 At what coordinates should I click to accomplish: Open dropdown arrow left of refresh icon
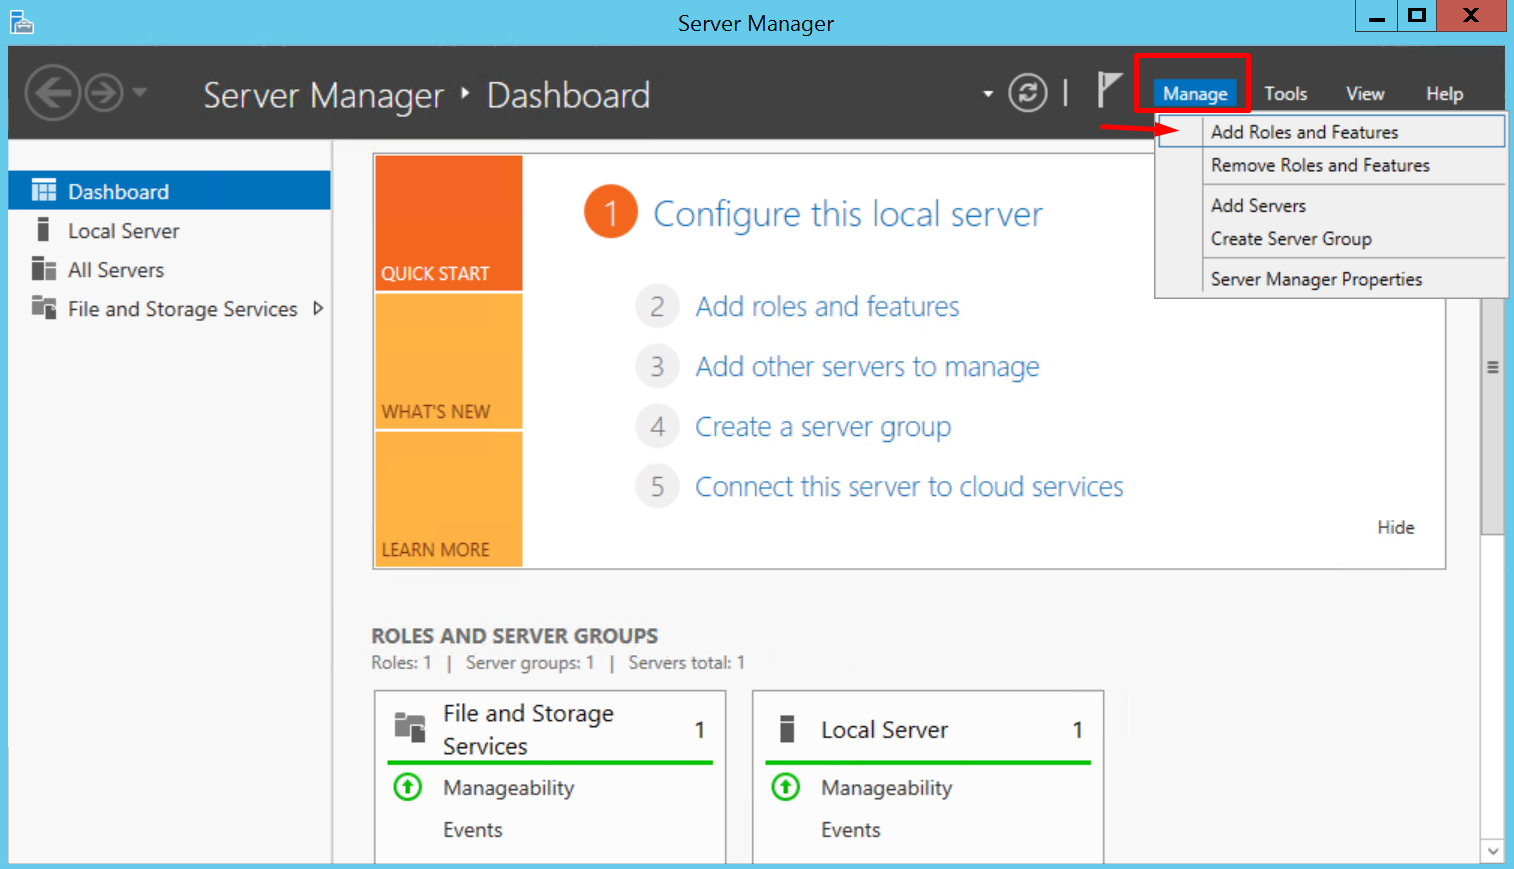point(988,94)
